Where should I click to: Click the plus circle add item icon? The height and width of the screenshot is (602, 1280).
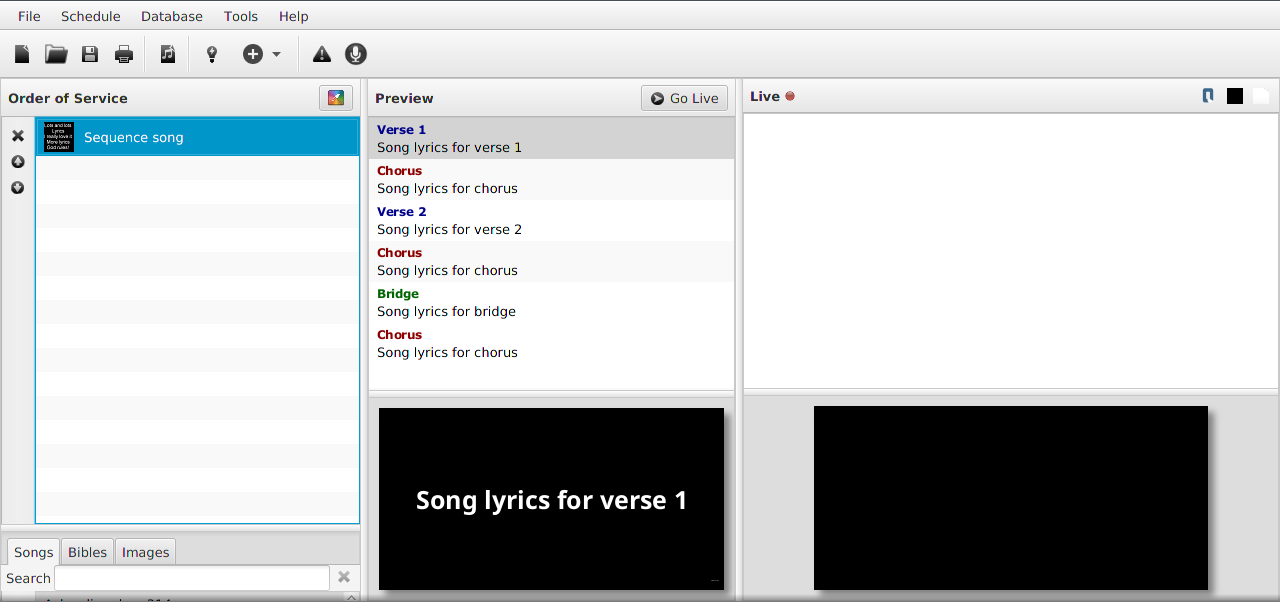(253, 54)
